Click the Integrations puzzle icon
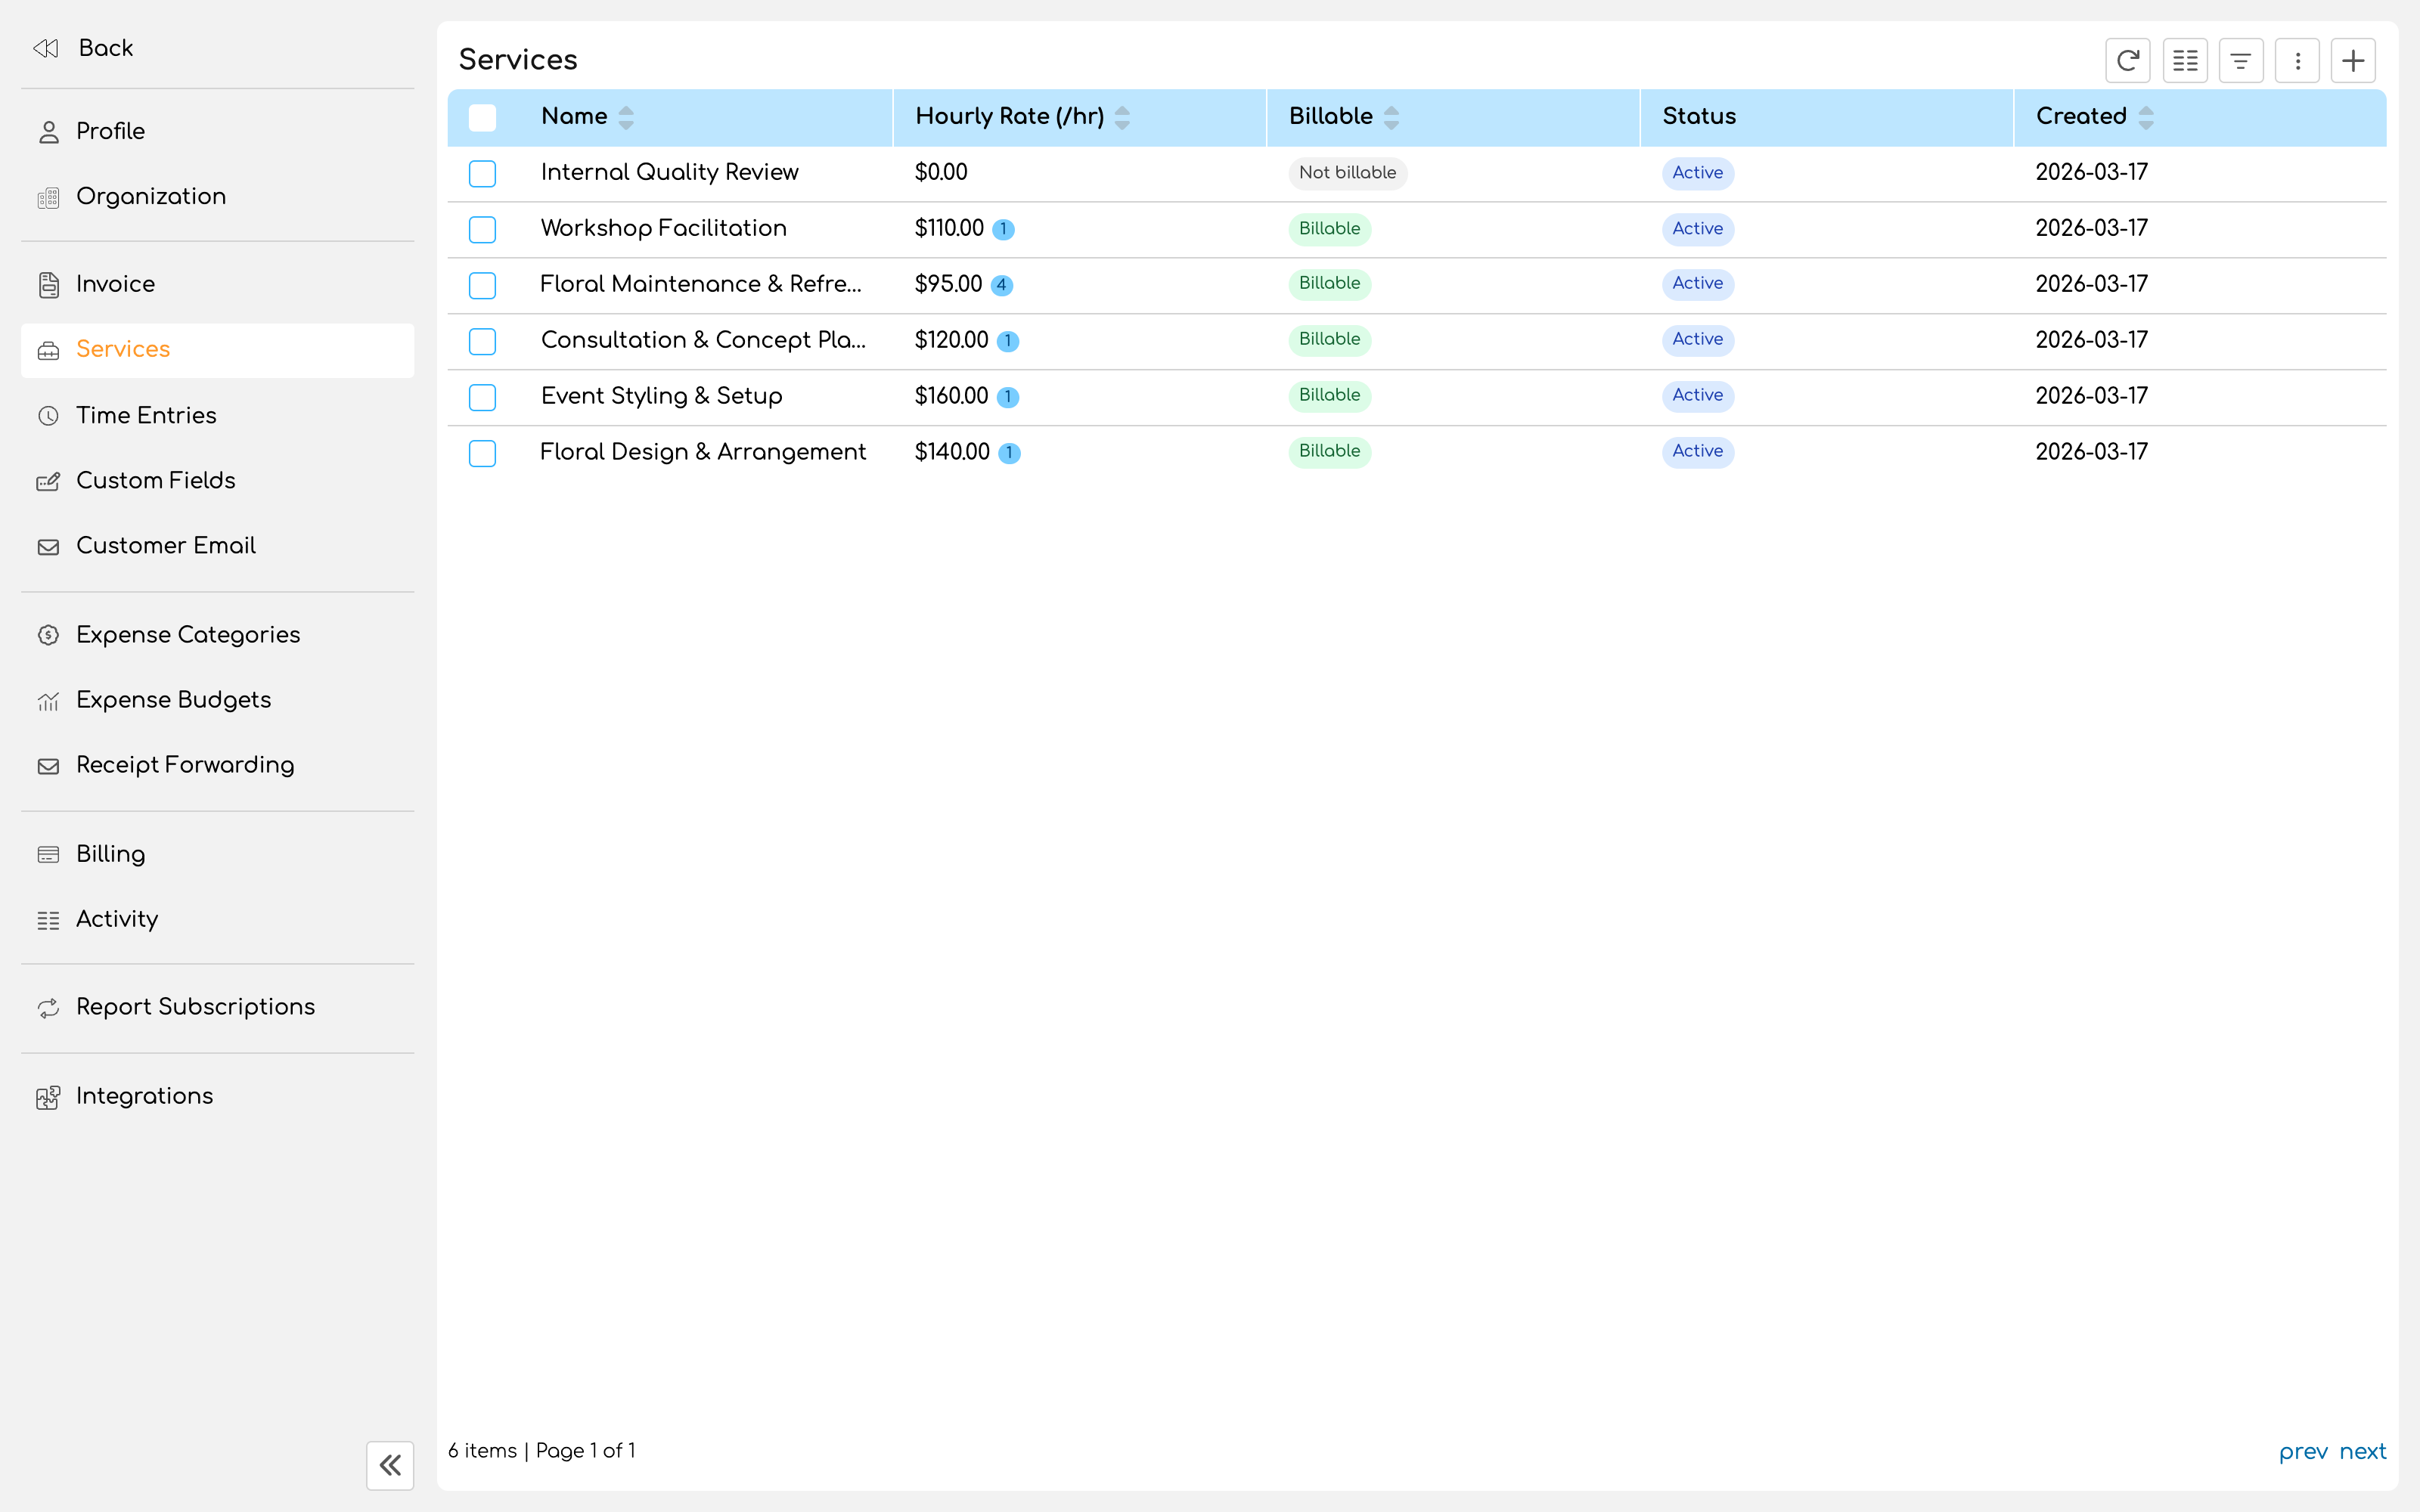2420x1512 pixels. (48, 1097)
